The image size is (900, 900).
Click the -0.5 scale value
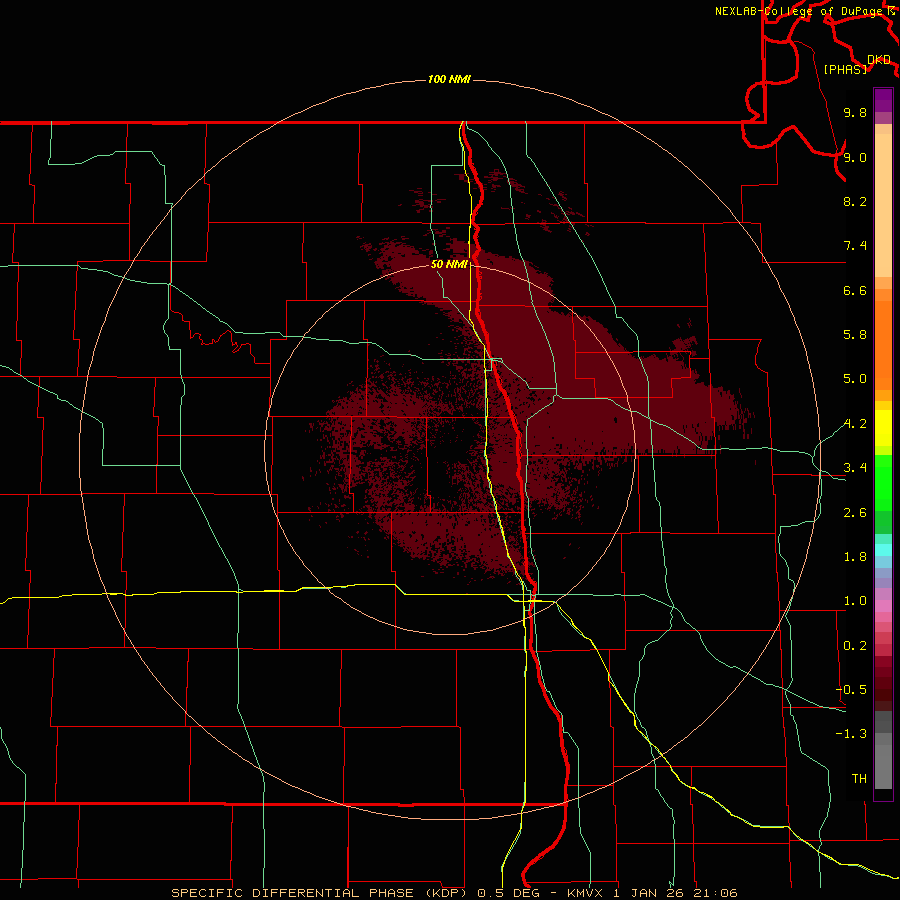click(x=851, y=690)
